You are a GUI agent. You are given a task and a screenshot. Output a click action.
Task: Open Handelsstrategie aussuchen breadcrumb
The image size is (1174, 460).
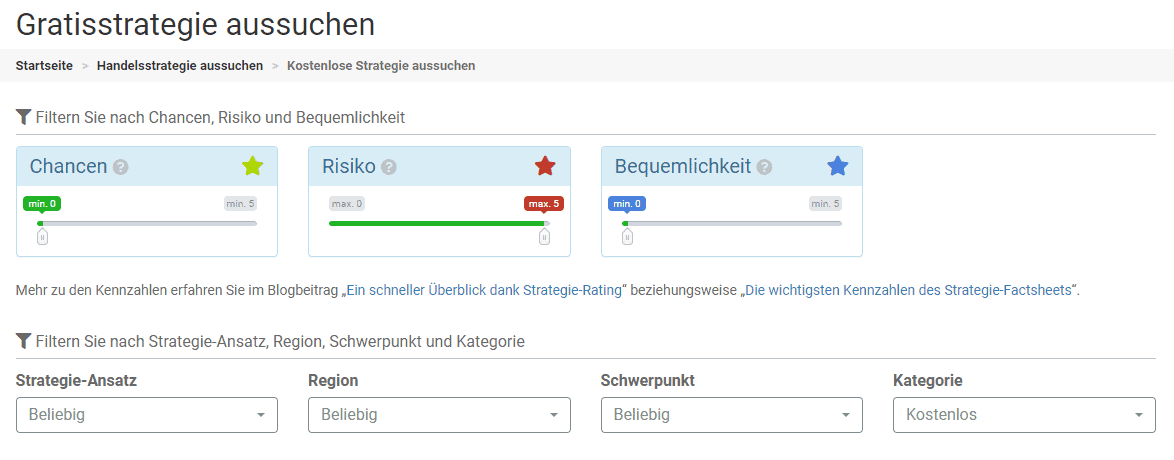(x=180, y=65)
